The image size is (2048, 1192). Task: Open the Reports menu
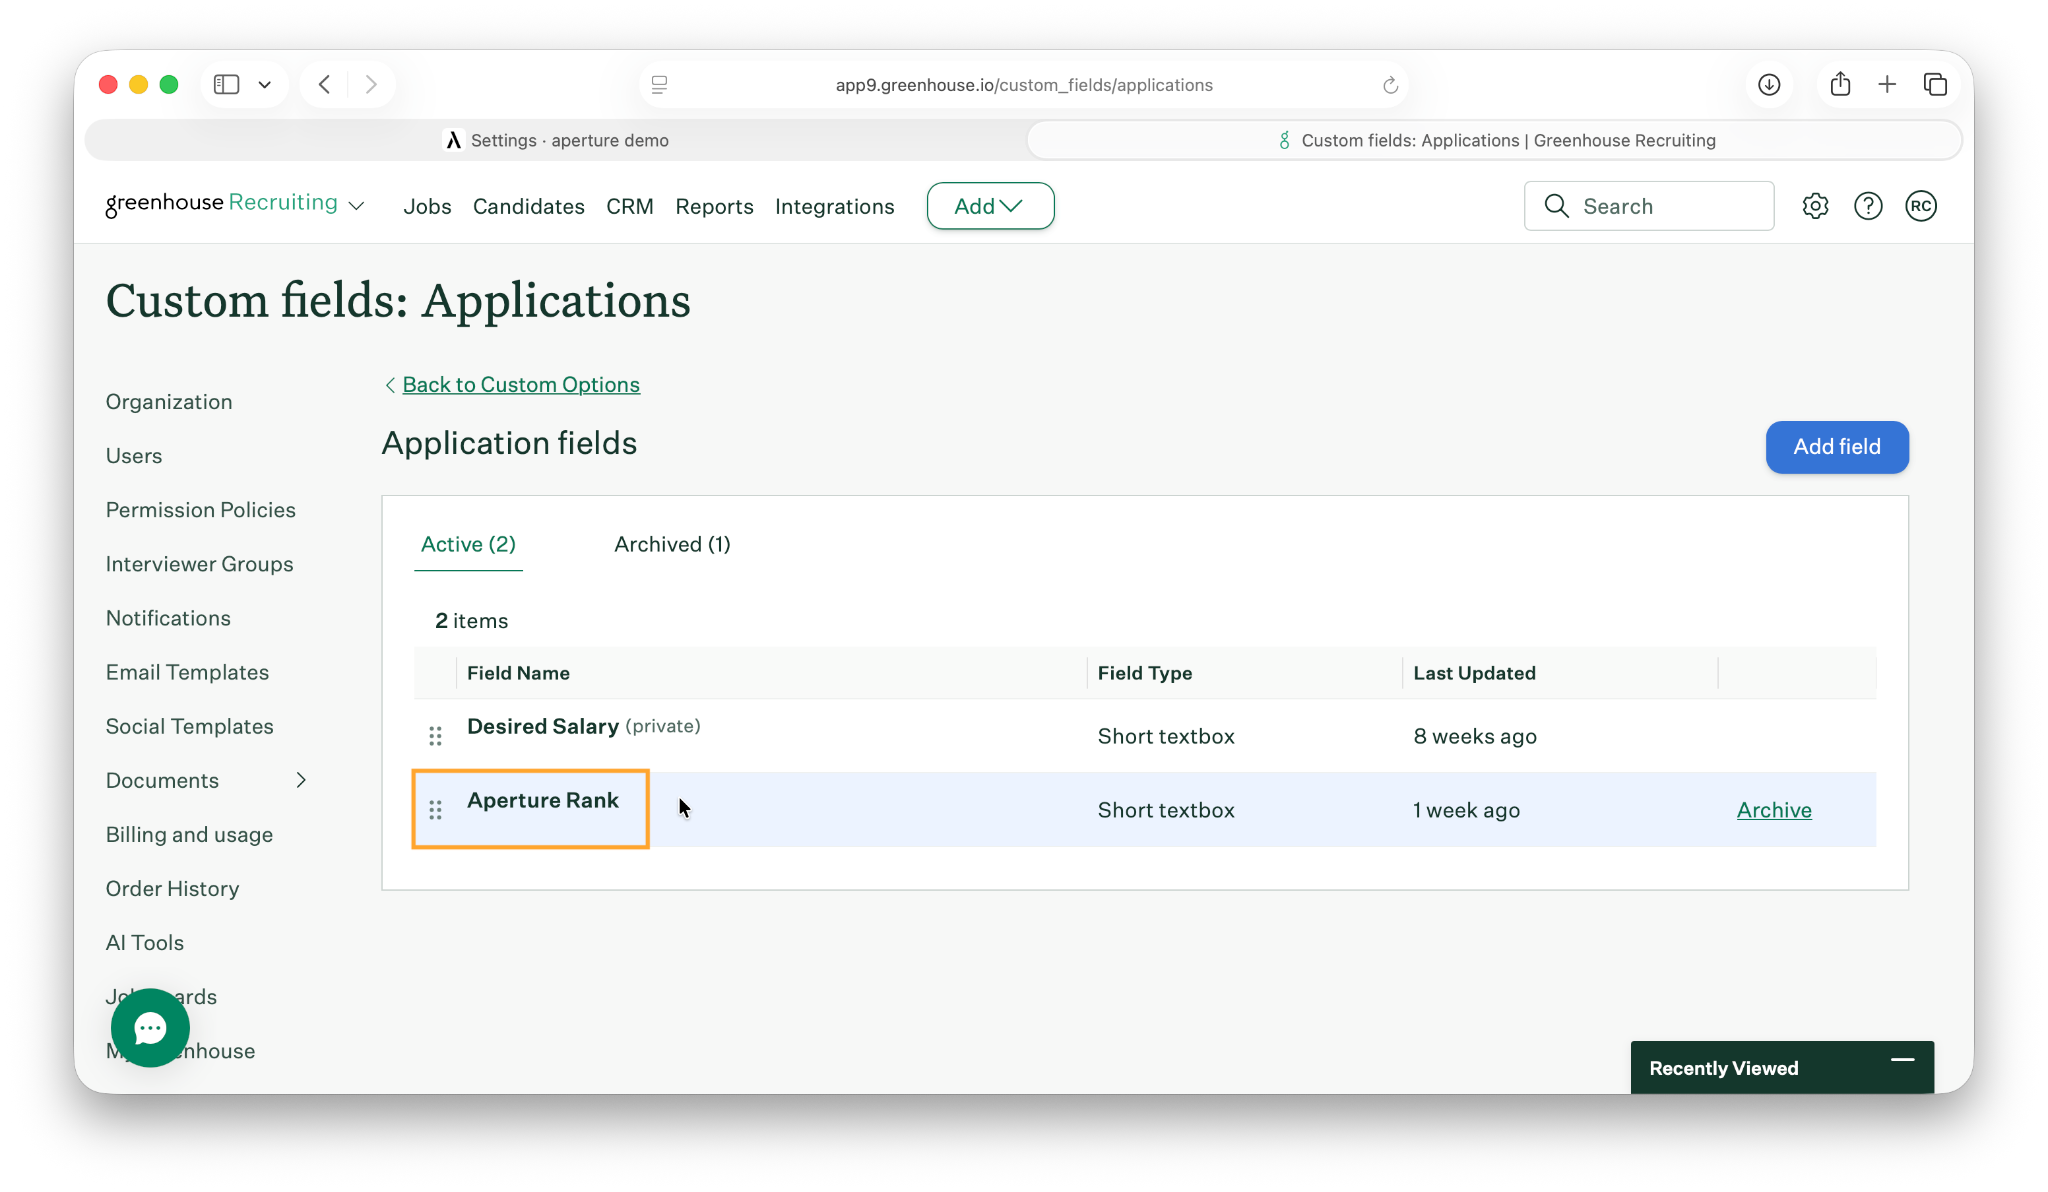pos(714,207)
